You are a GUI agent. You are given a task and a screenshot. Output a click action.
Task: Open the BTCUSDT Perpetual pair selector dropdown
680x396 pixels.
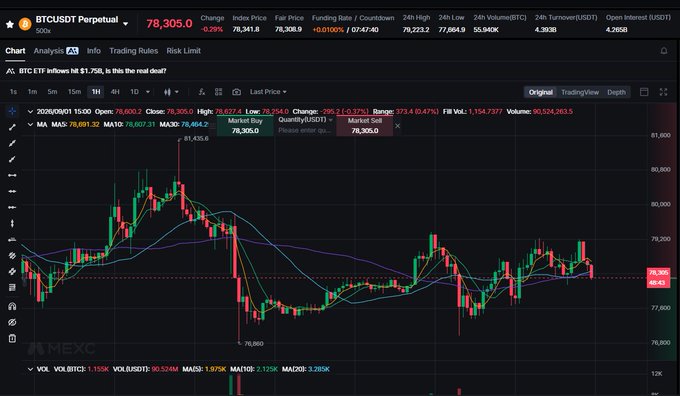125,24
